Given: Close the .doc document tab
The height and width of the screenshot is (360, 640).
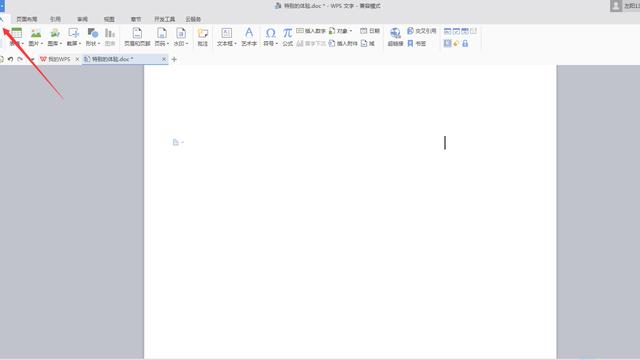Looking at the screenshot, I should pos(164,59).
